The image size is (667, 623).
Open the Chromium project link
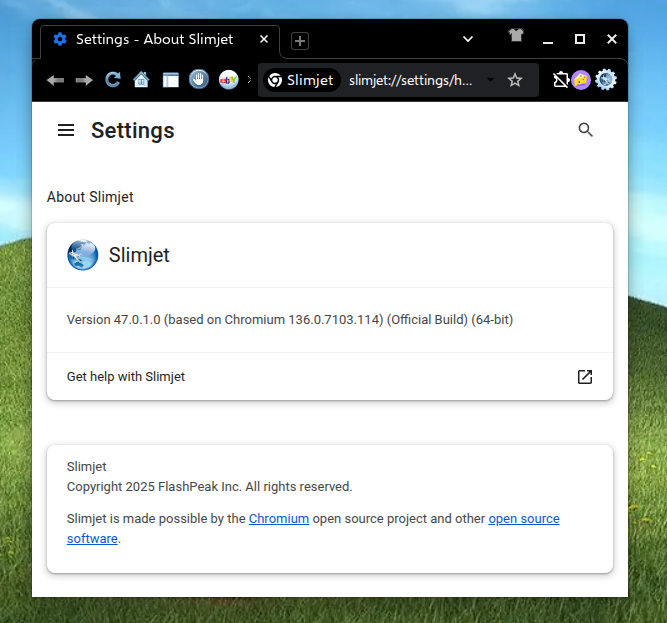point(278,519)
